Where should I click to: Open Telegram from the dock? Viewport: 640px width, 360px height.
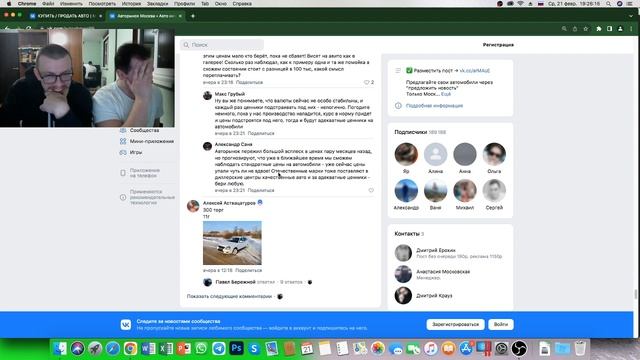(219, 348)
